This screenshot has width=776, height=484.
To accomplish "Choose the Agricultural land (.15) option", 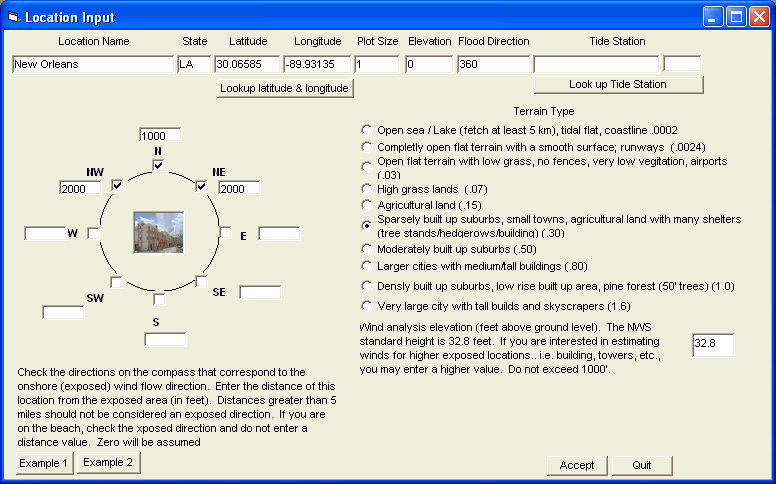I will point(367,205).
